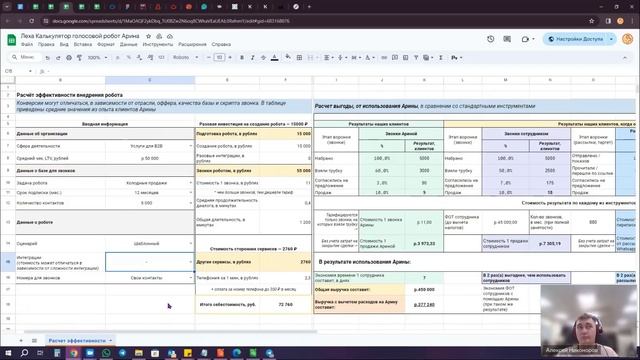
Task: Add a comment via the toolbar
Action: point(395,58)
